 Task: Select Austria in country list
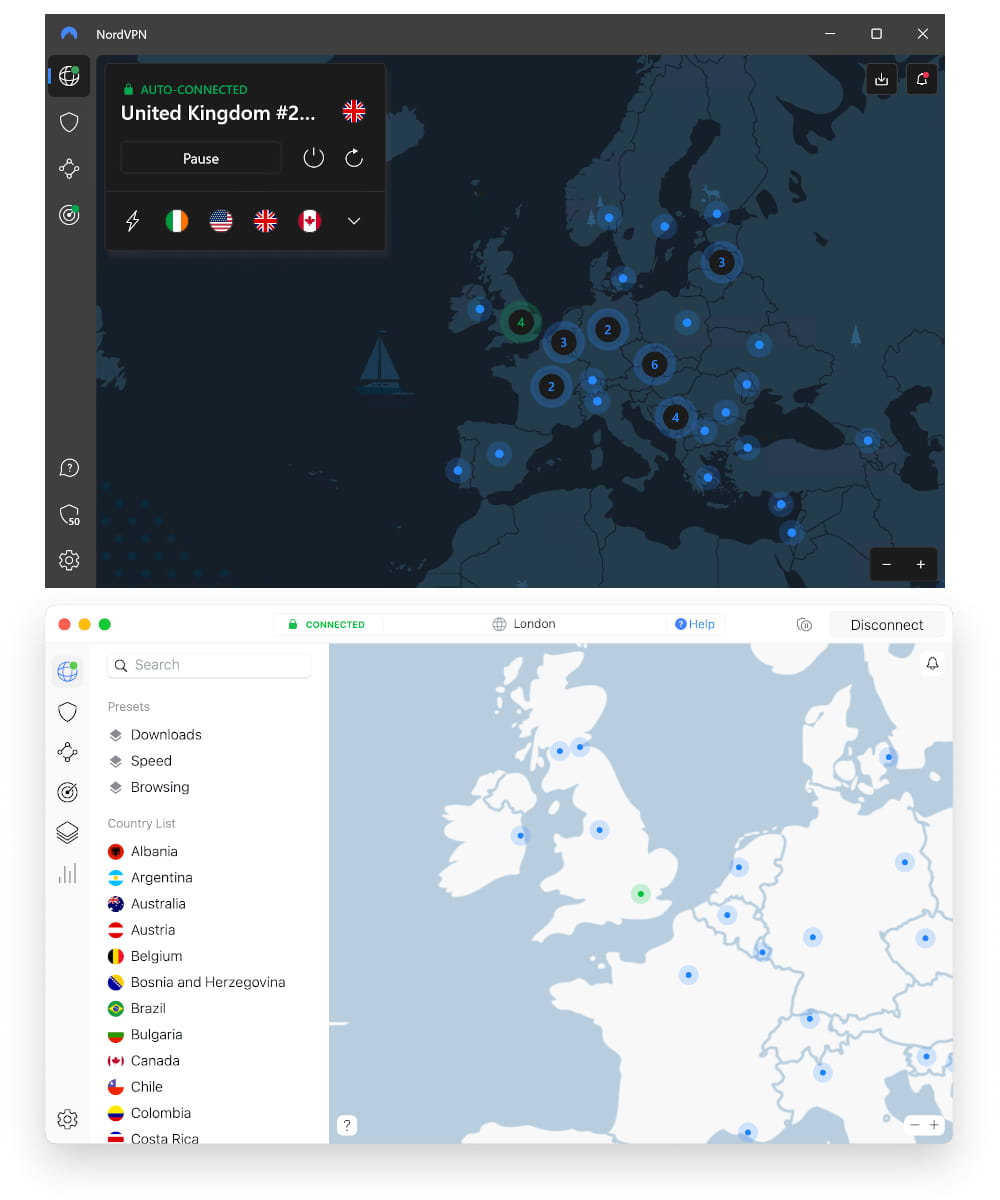tap(142, 930)
